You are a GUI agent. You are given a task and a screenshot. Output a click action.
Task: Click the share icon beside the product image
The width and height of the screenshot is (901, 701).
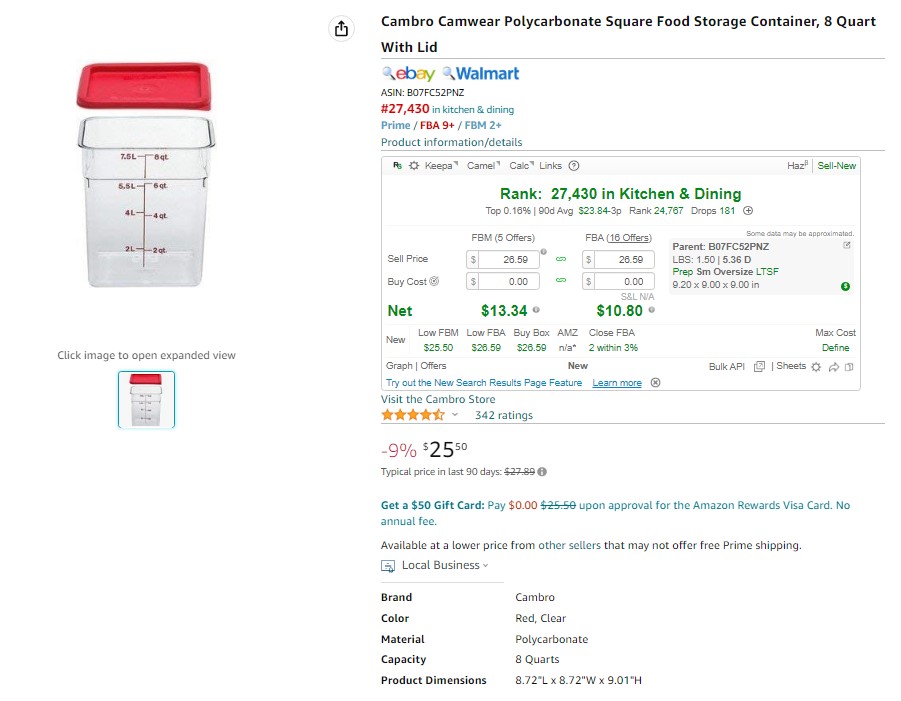pos(341,28)
